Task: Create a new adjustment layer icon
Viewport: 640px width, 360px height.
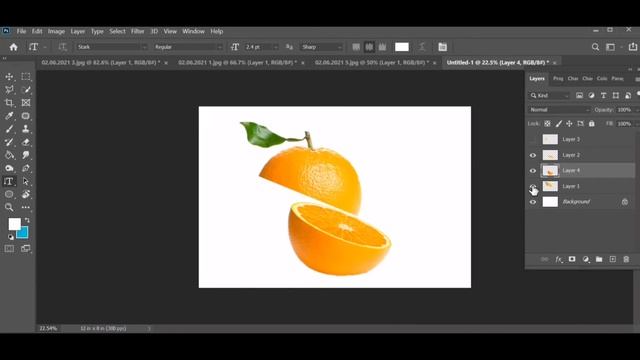Action: click(586, 259)
